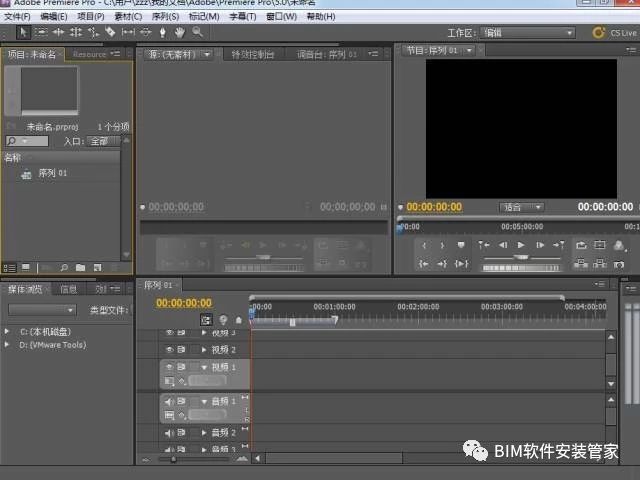Viewport: 640px width, 480px height.
Task: Select the Selection arrow tool
Action: tap(23, 32)
